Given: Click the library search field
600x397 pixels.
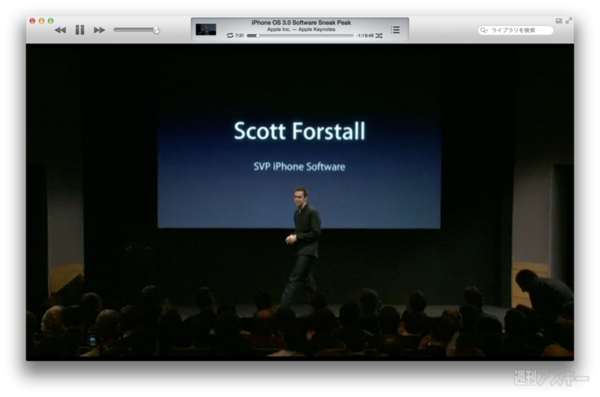Looking at the screenshot, I should coord(515,30).
